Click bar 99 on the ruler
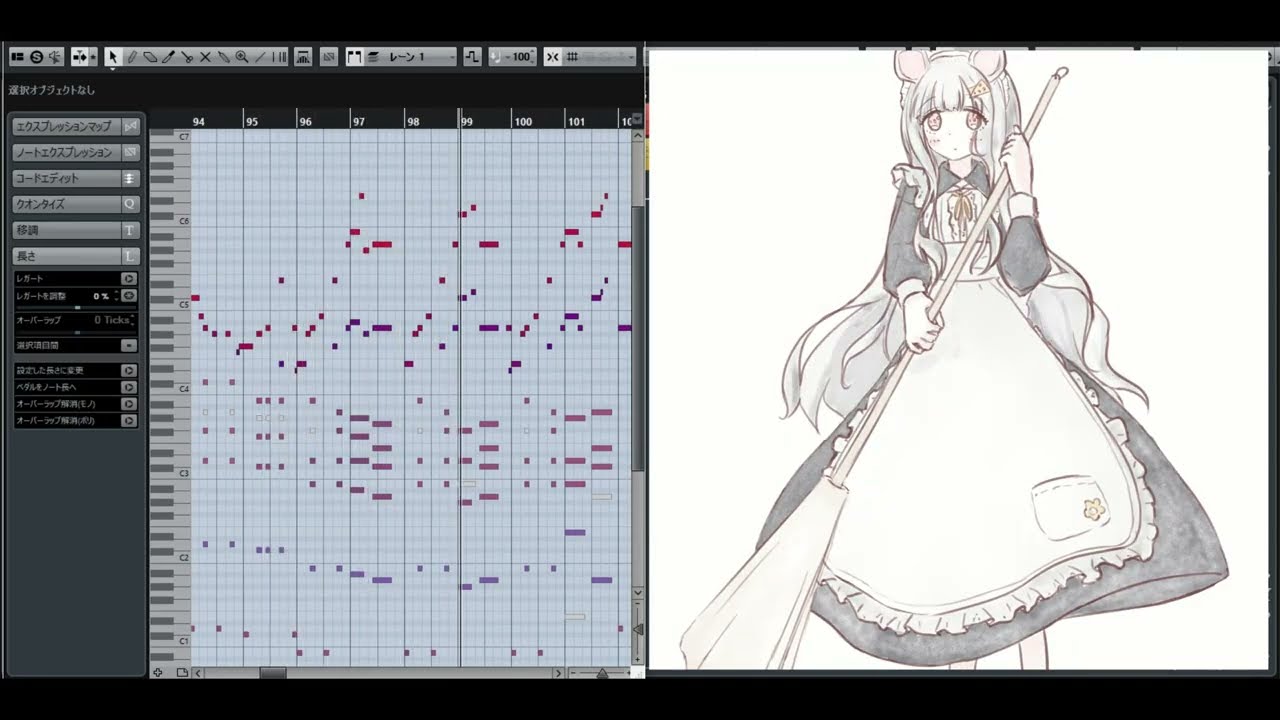 click(466, 121)
